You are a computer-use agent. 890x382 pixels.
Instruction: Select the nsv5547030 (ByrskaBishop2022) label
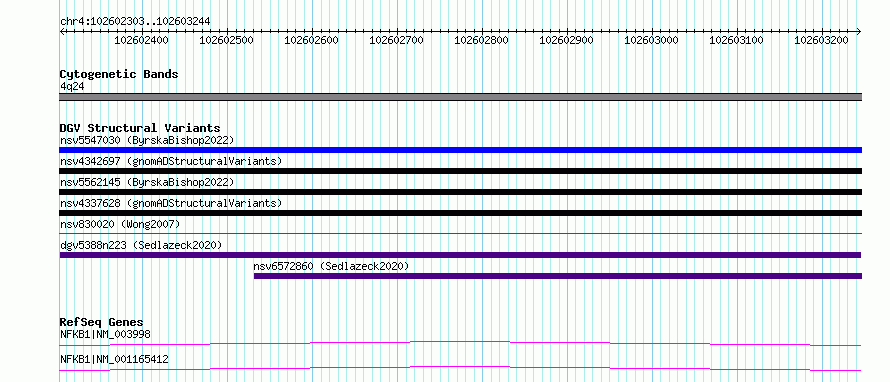pyautogui.click(x=147, y=140)
